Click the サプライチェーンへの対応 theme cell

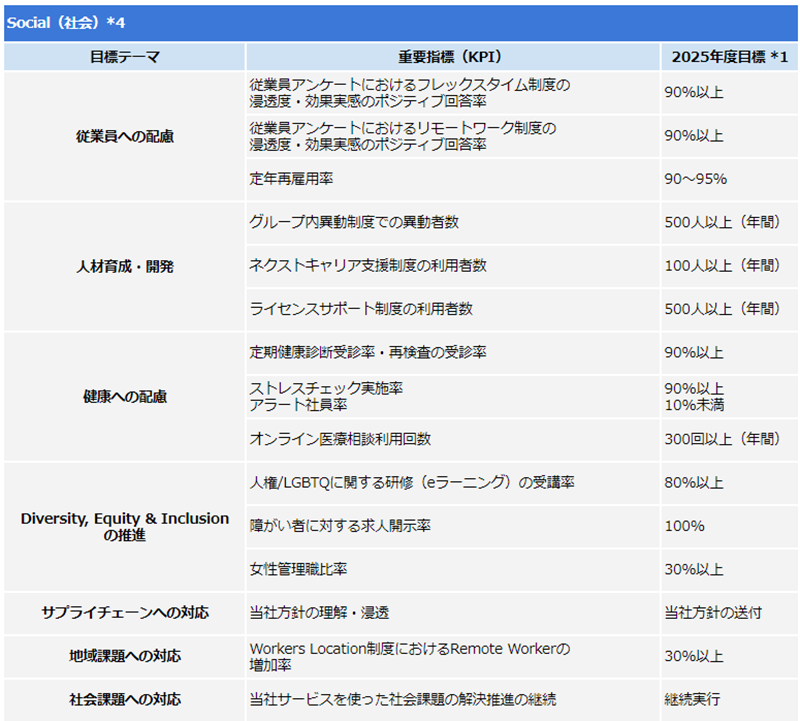[125, 613]
